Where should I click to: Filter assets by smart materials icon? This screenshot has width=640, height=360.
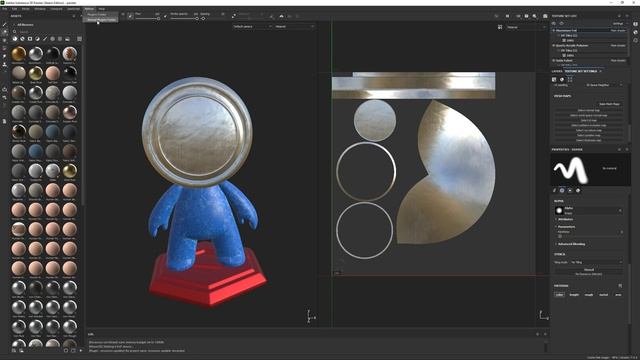click(x=22, y=39)
